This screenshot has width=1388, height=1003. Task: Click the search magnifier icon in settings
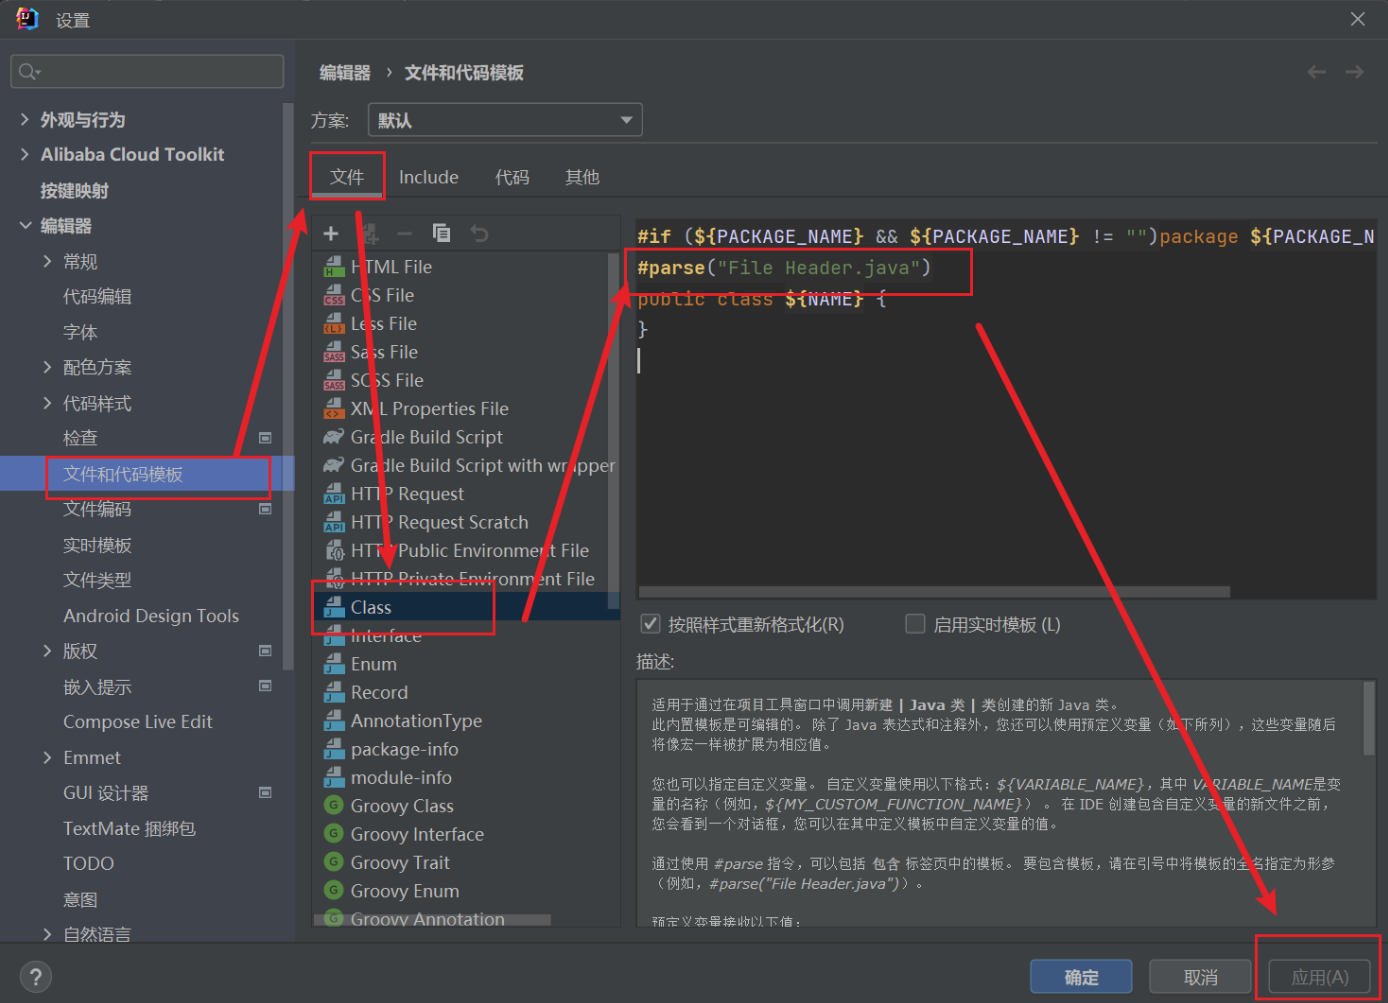[x=29, y=71]
